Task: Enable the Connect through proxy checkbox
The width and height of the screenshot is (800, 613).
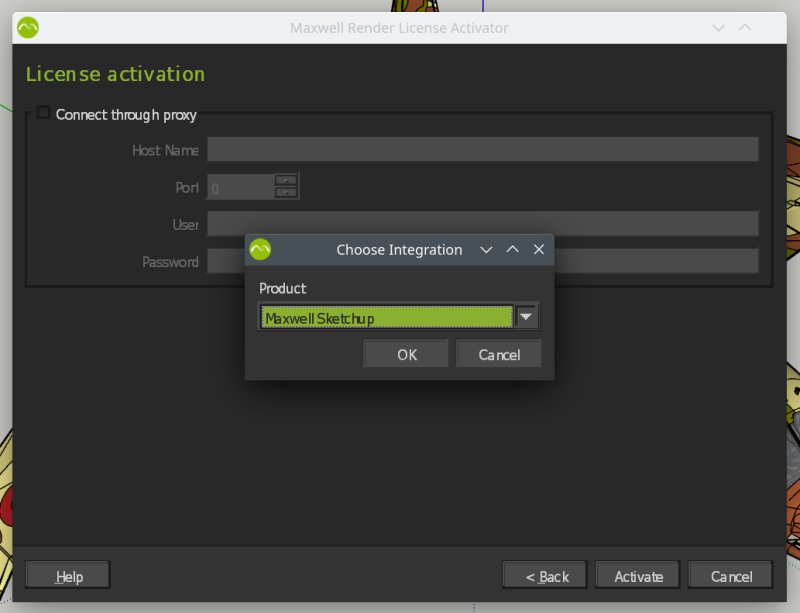Action: tap(43, 113)
